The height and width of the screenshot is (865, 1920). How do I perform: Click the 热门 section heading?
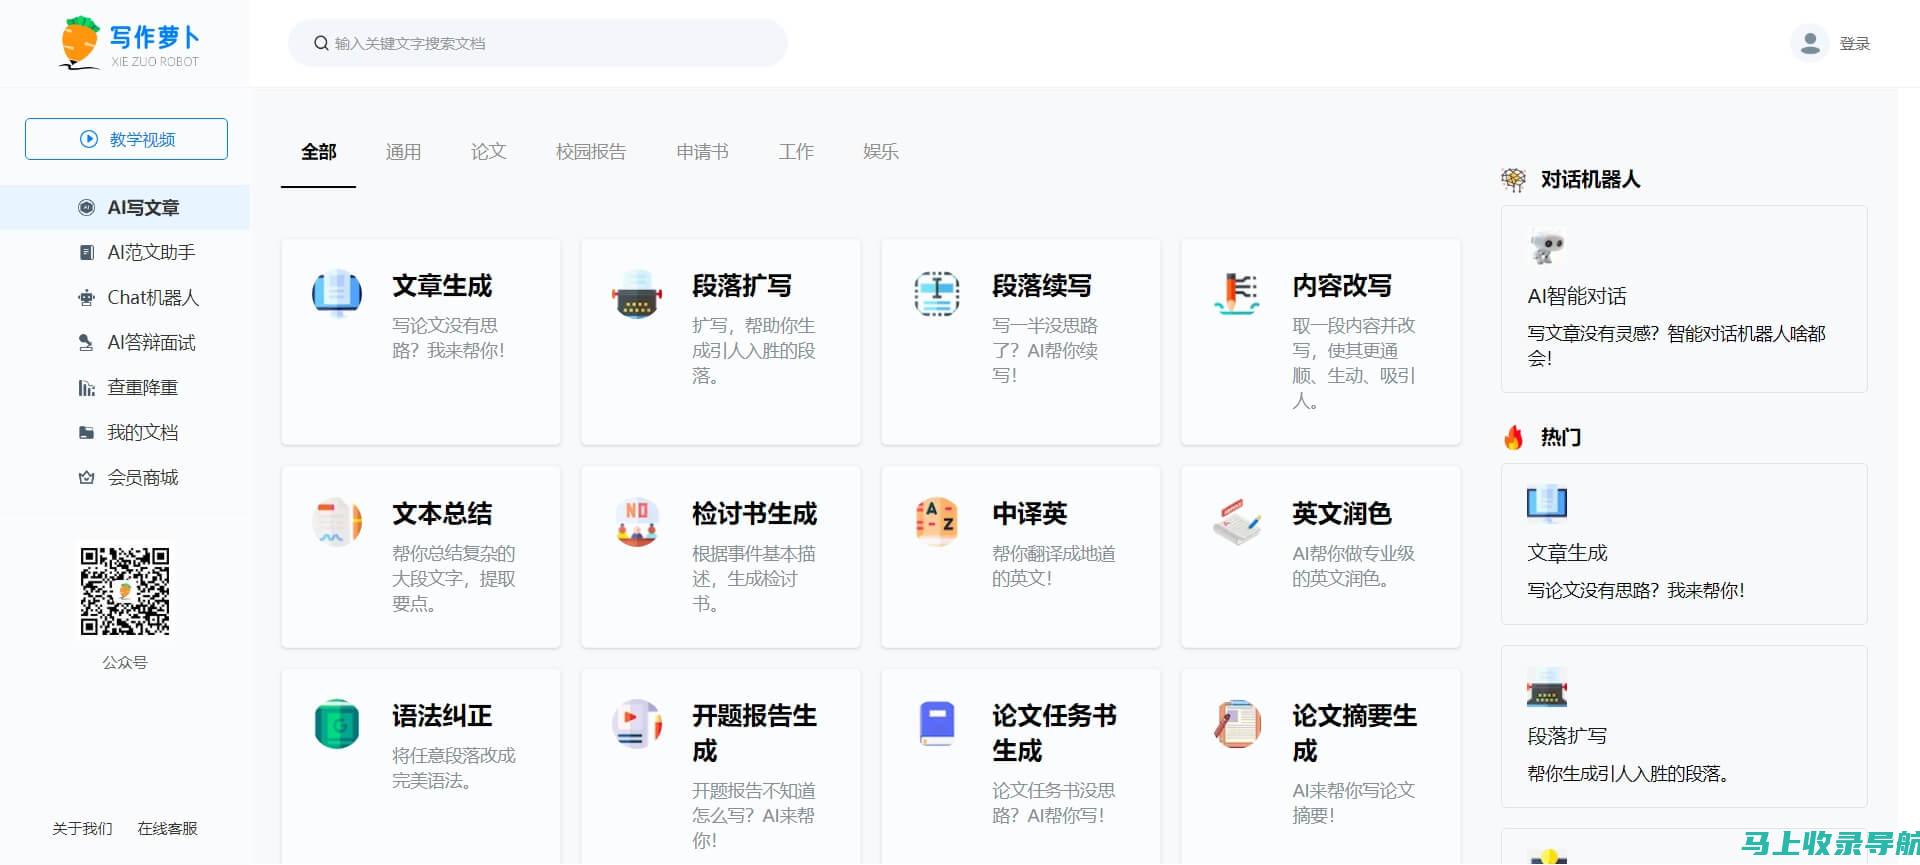1560,437
